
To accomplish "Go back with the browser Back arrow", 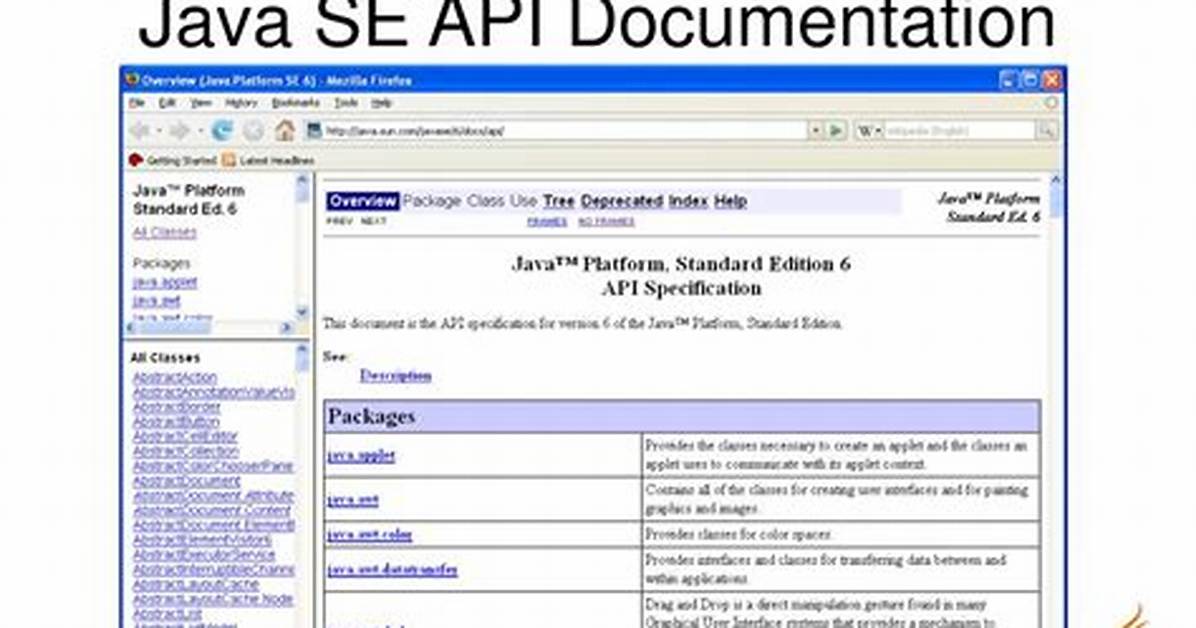I will click(140, 131).
